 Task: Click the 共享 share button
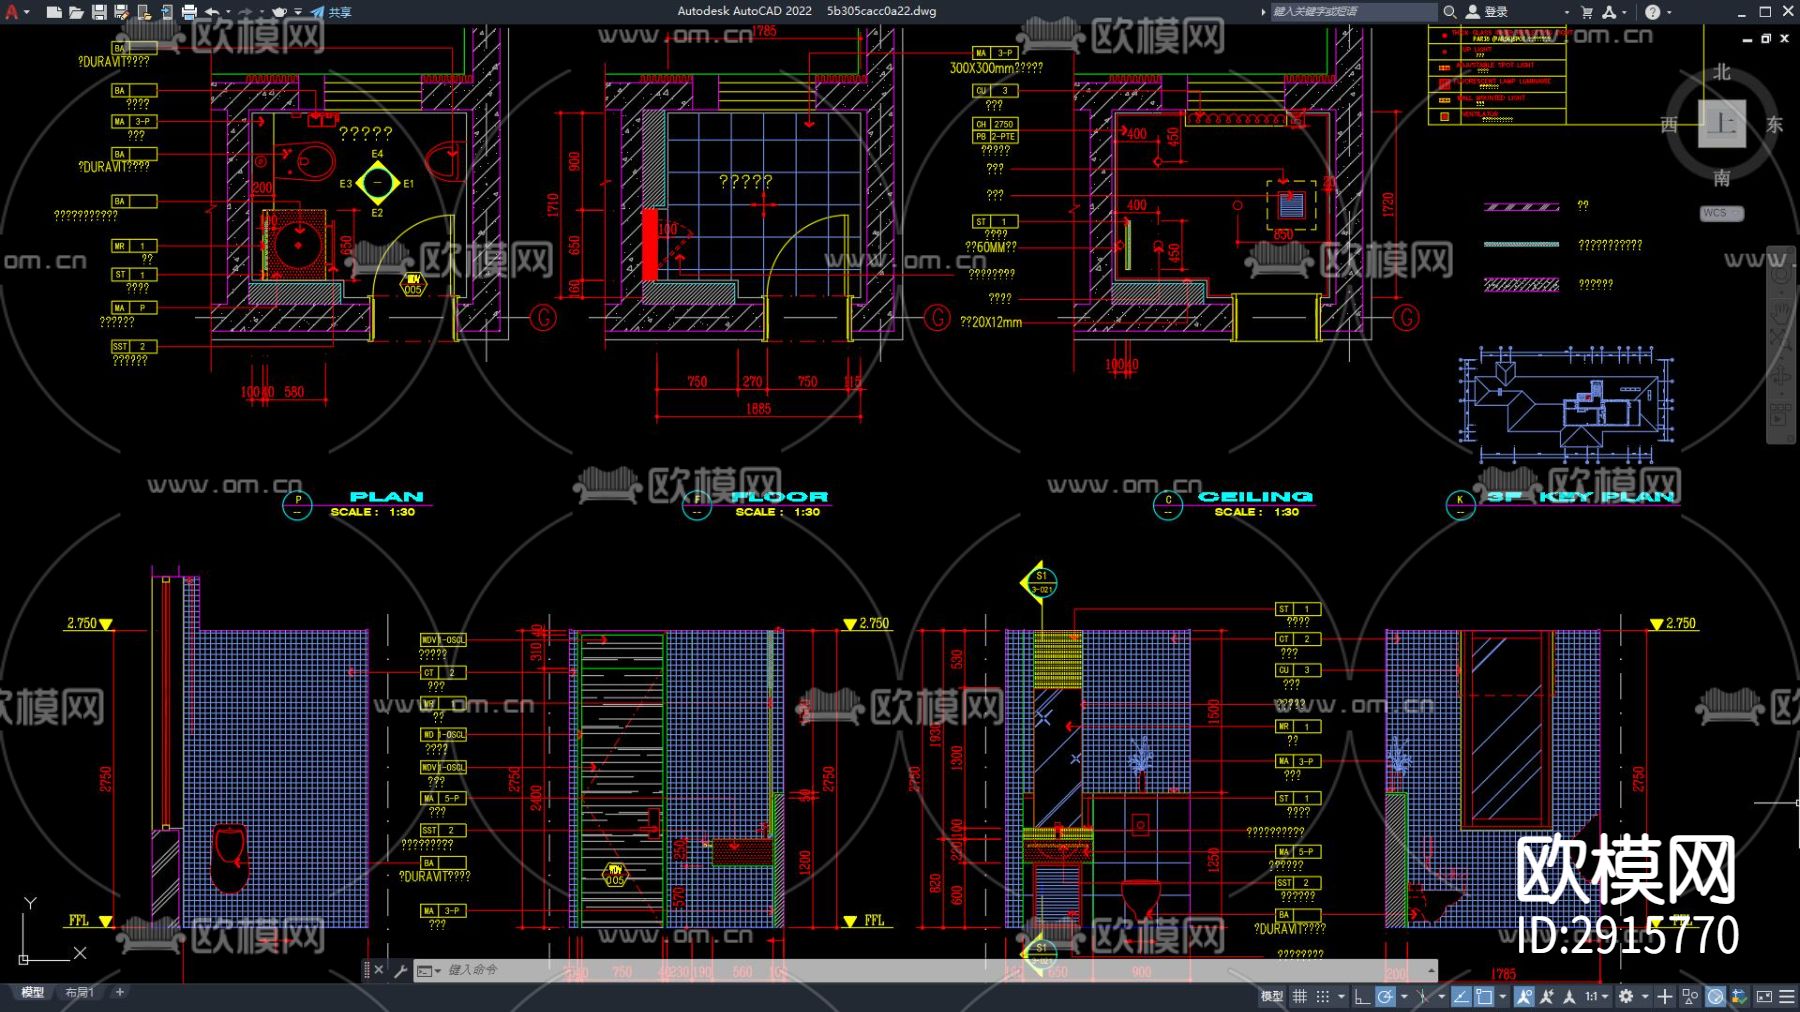point(332,12)
